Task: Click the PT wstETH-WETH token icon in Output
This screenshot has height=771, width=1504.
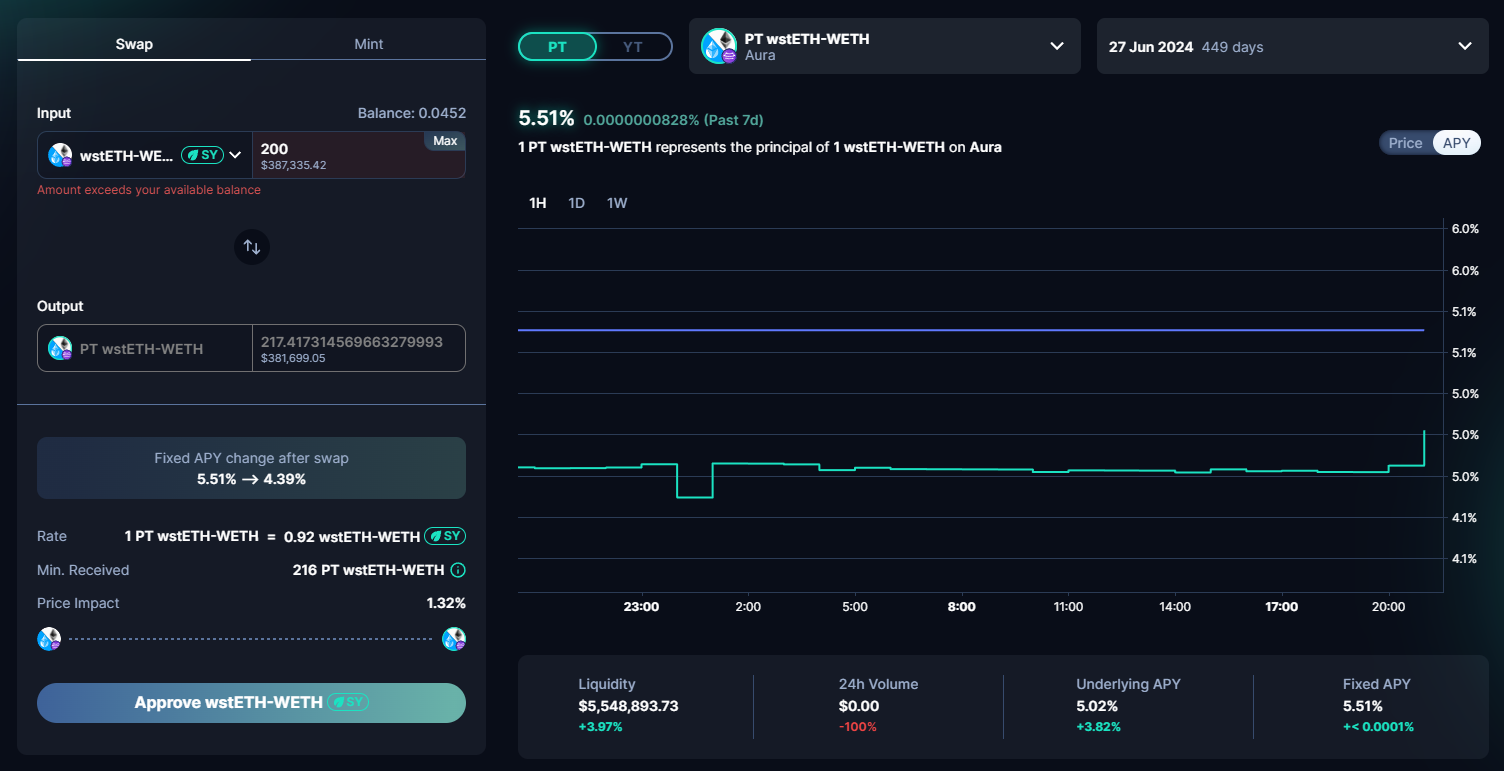Action: (60, 348)
